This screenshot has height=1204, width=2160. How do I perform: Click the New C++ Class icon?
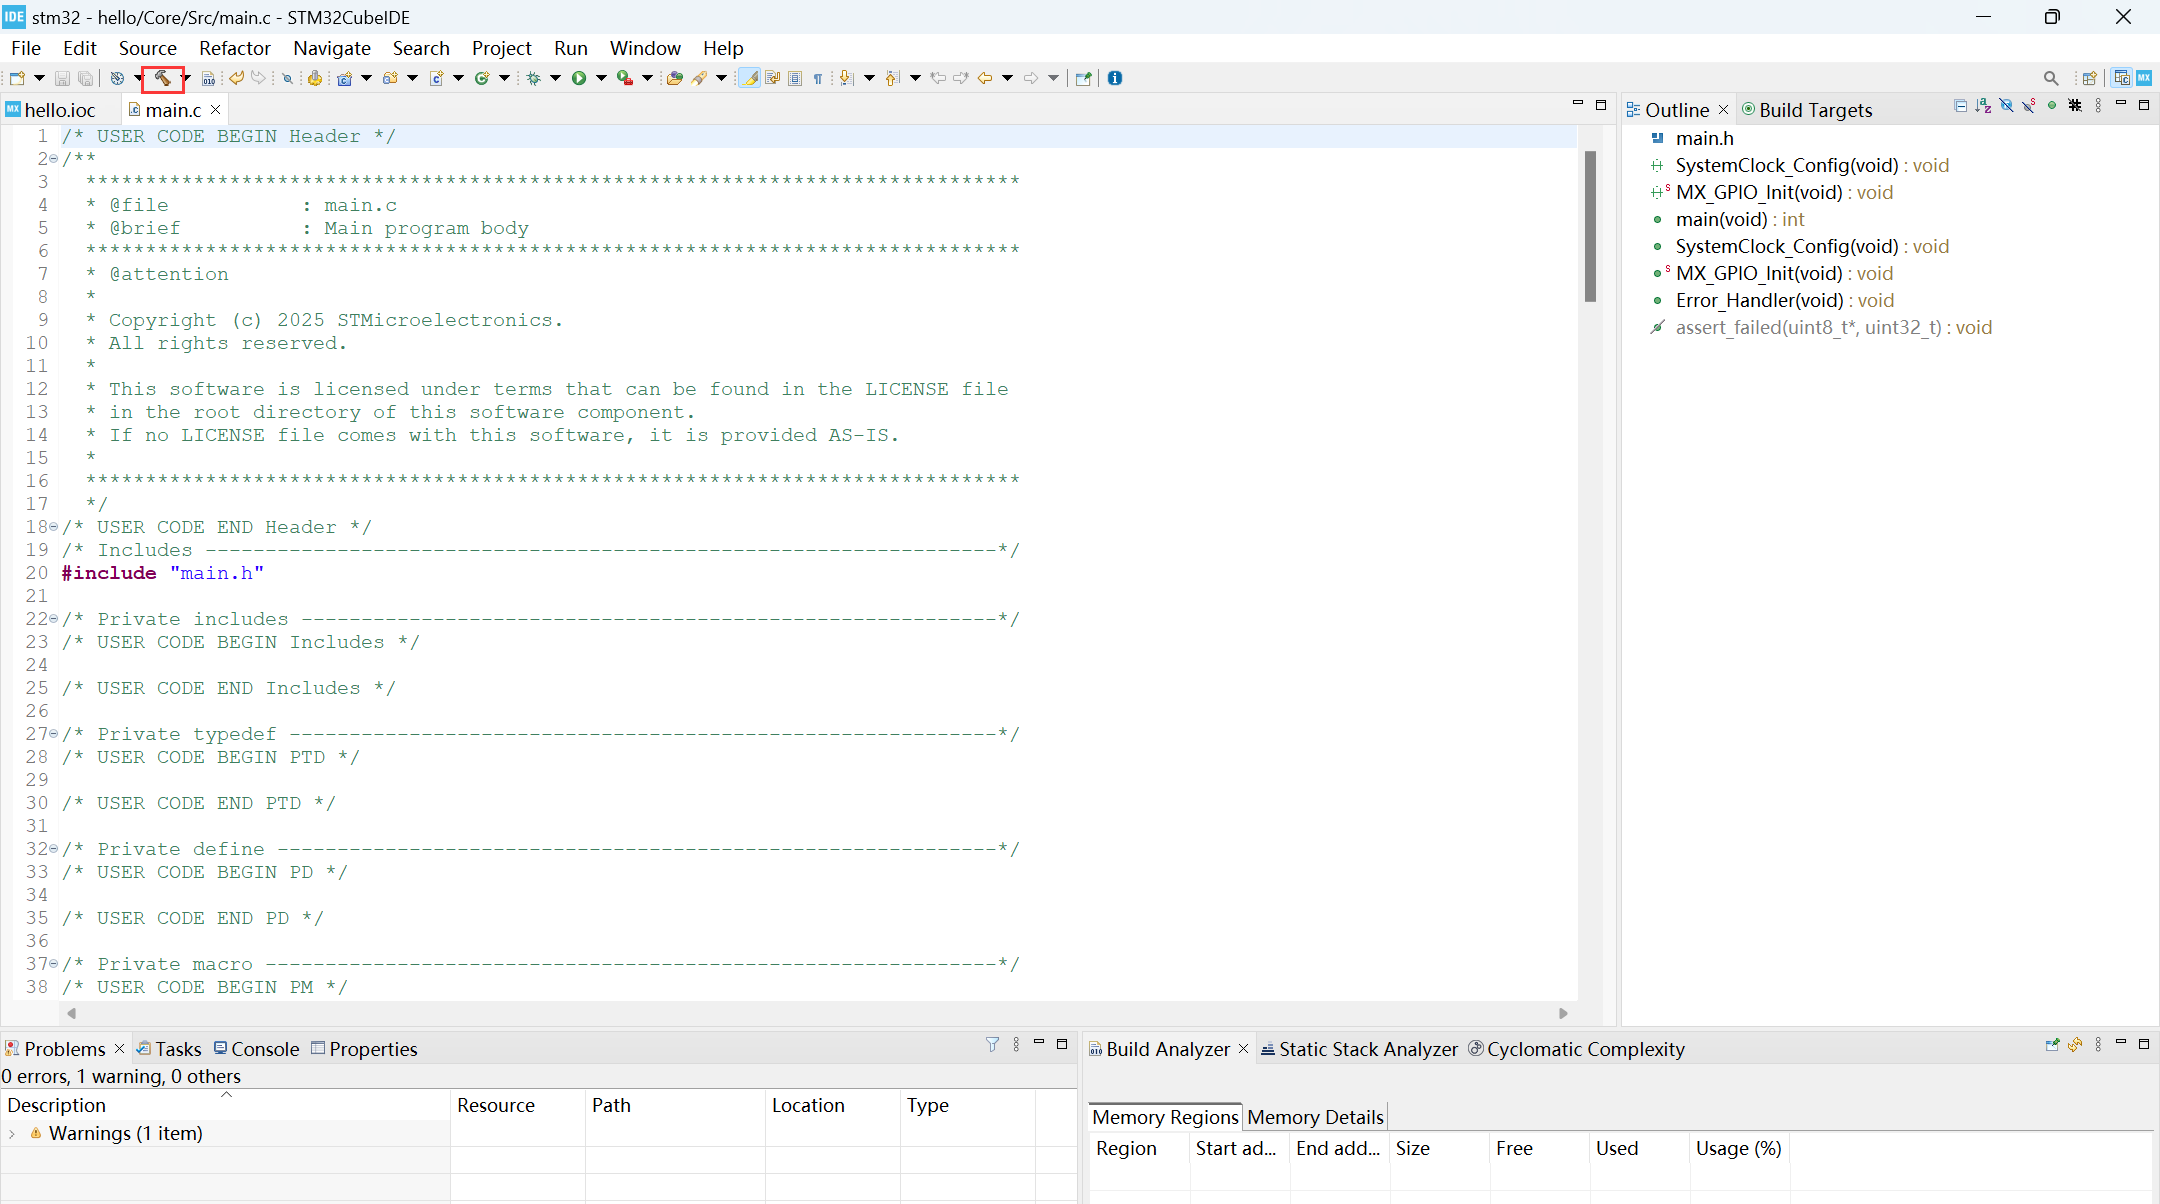click(481, 78)
